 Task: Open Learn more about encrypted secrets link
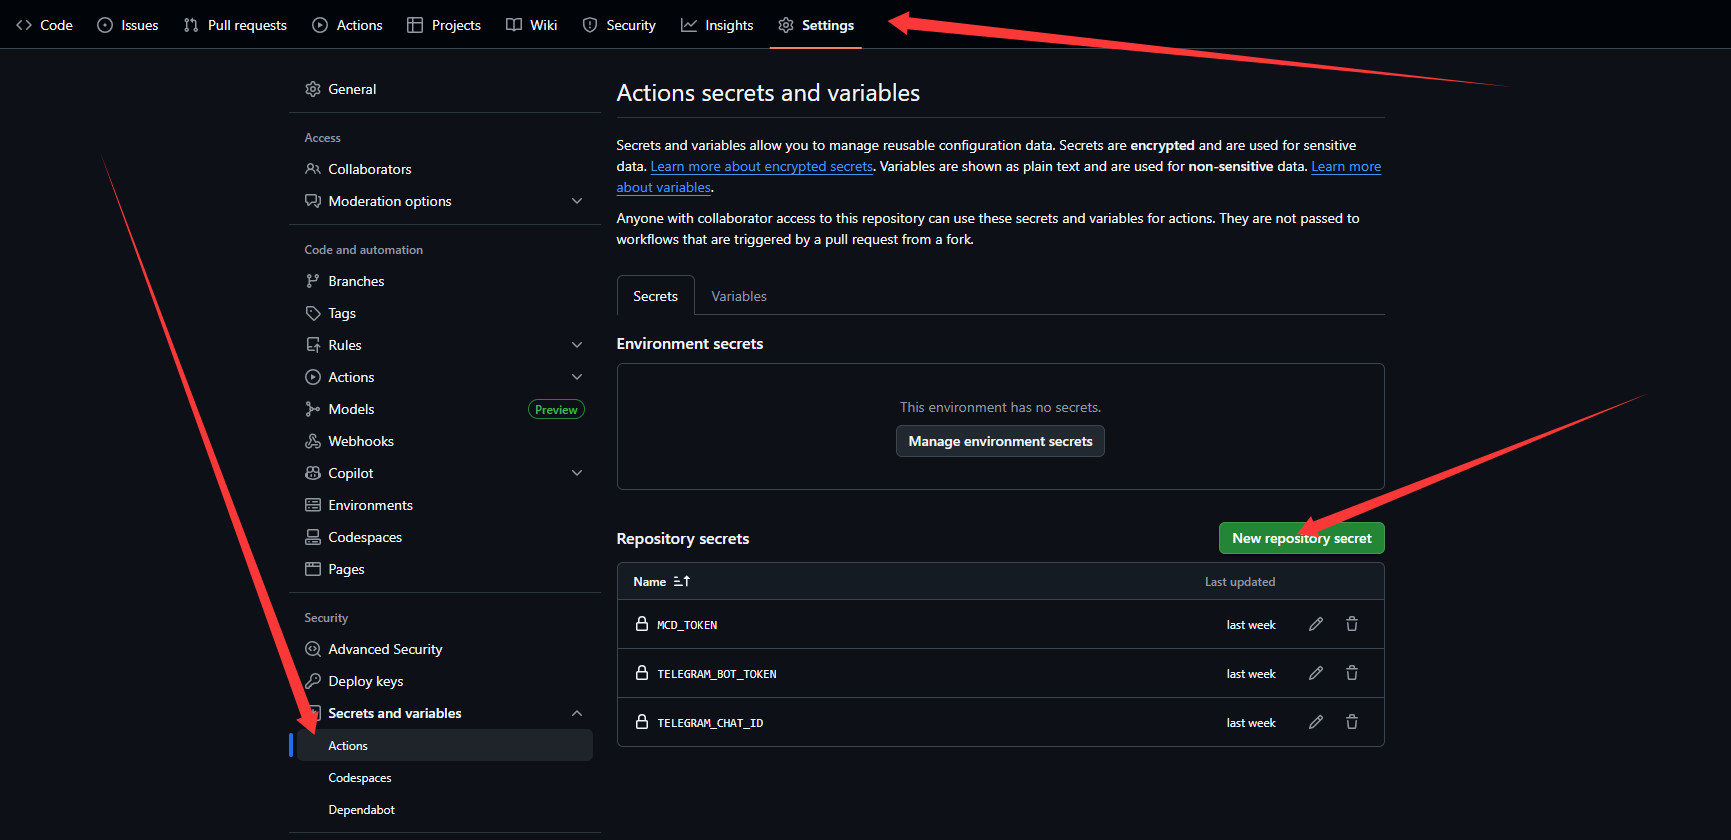tap(761, 167)
